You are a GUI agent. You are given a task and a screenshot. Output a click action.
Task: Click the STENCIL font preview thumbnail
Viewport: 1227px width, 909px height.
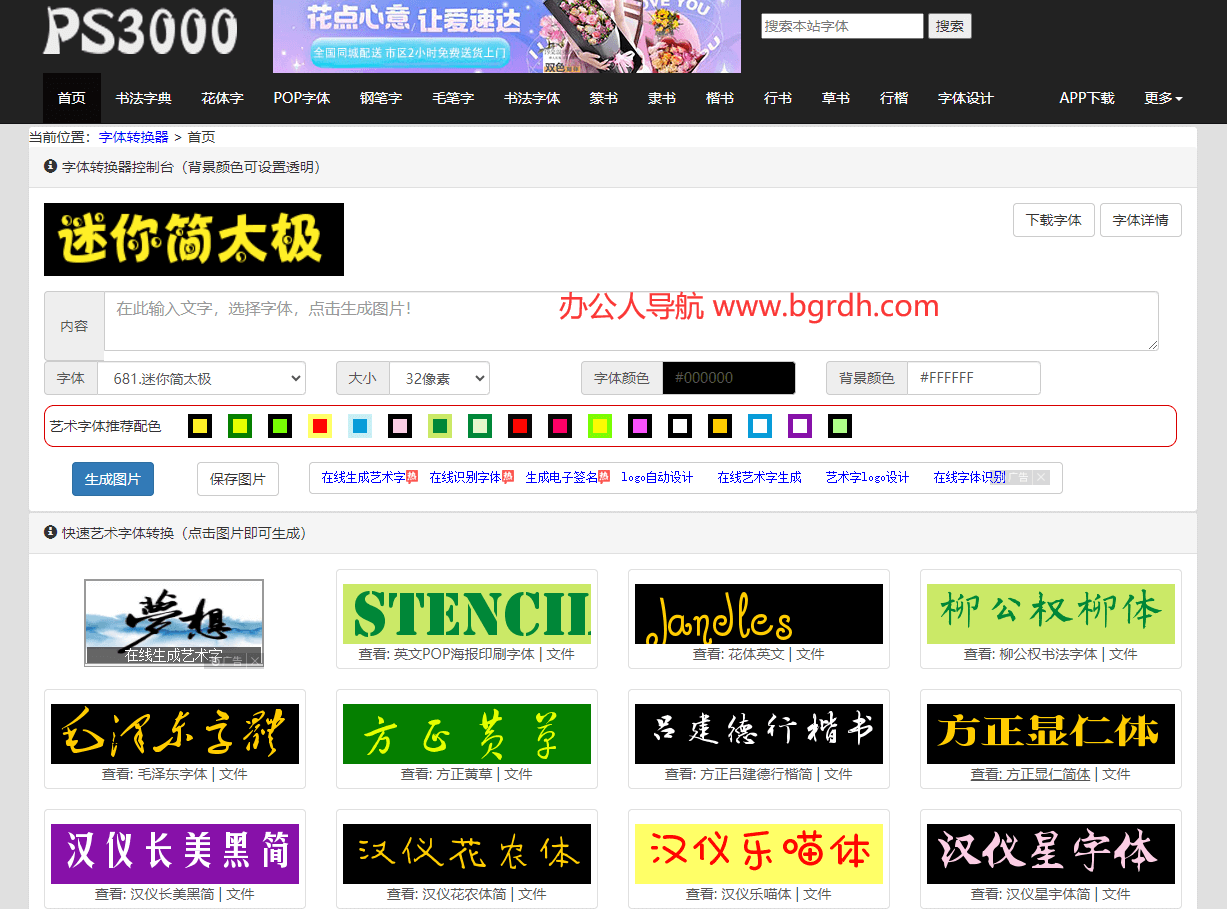(466, 611)
